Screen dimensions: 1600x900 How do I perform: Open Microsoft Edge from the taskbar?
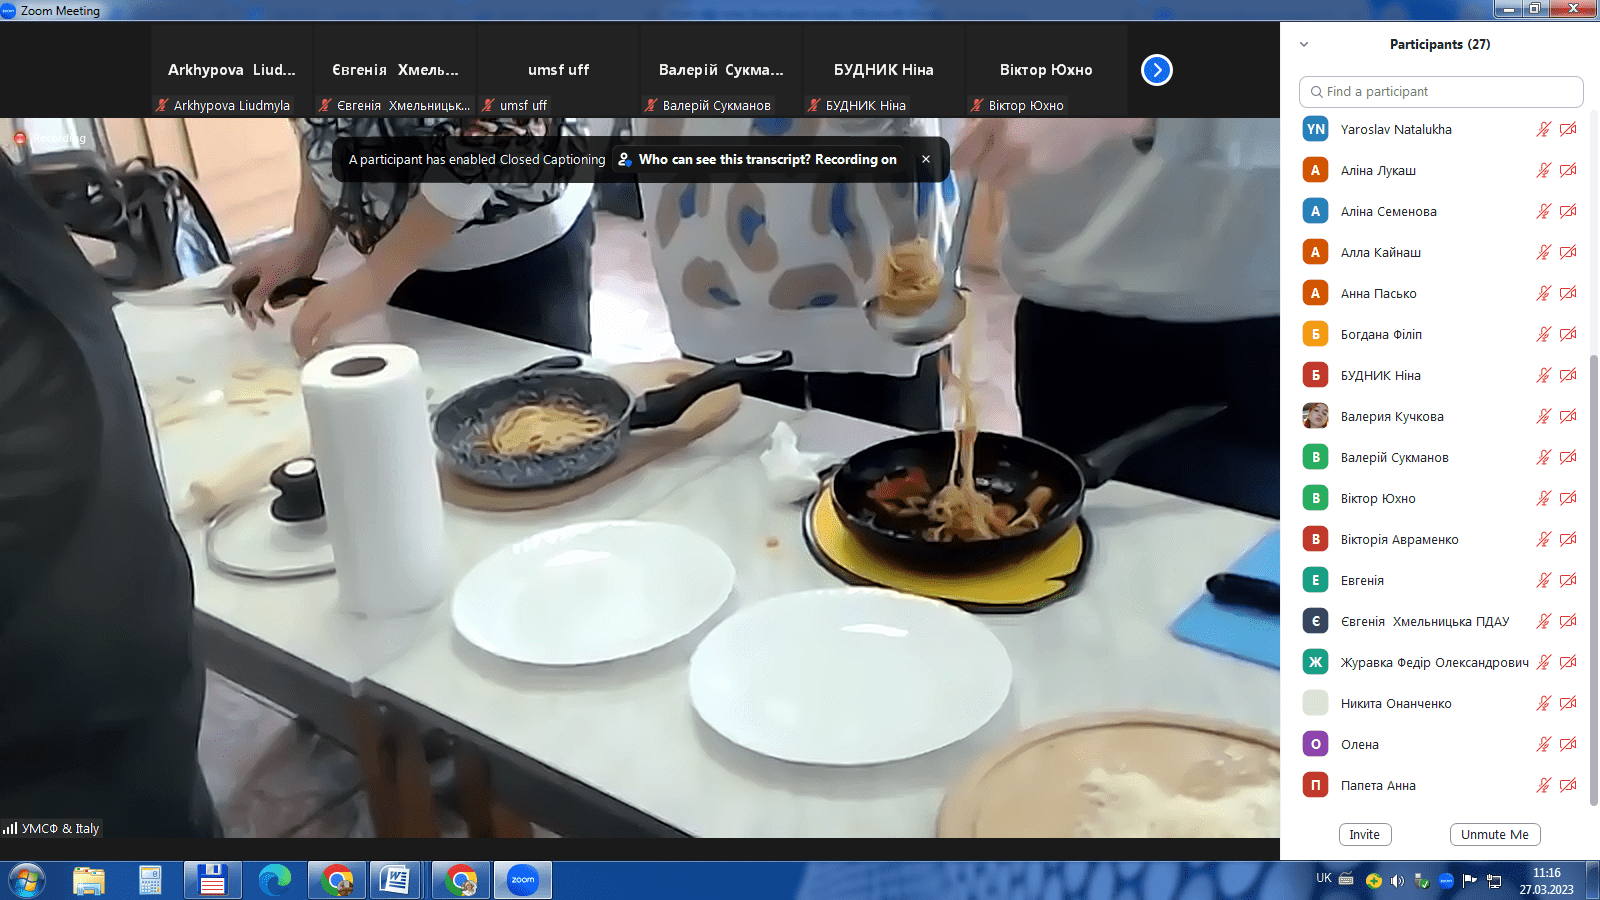(274, 880)
